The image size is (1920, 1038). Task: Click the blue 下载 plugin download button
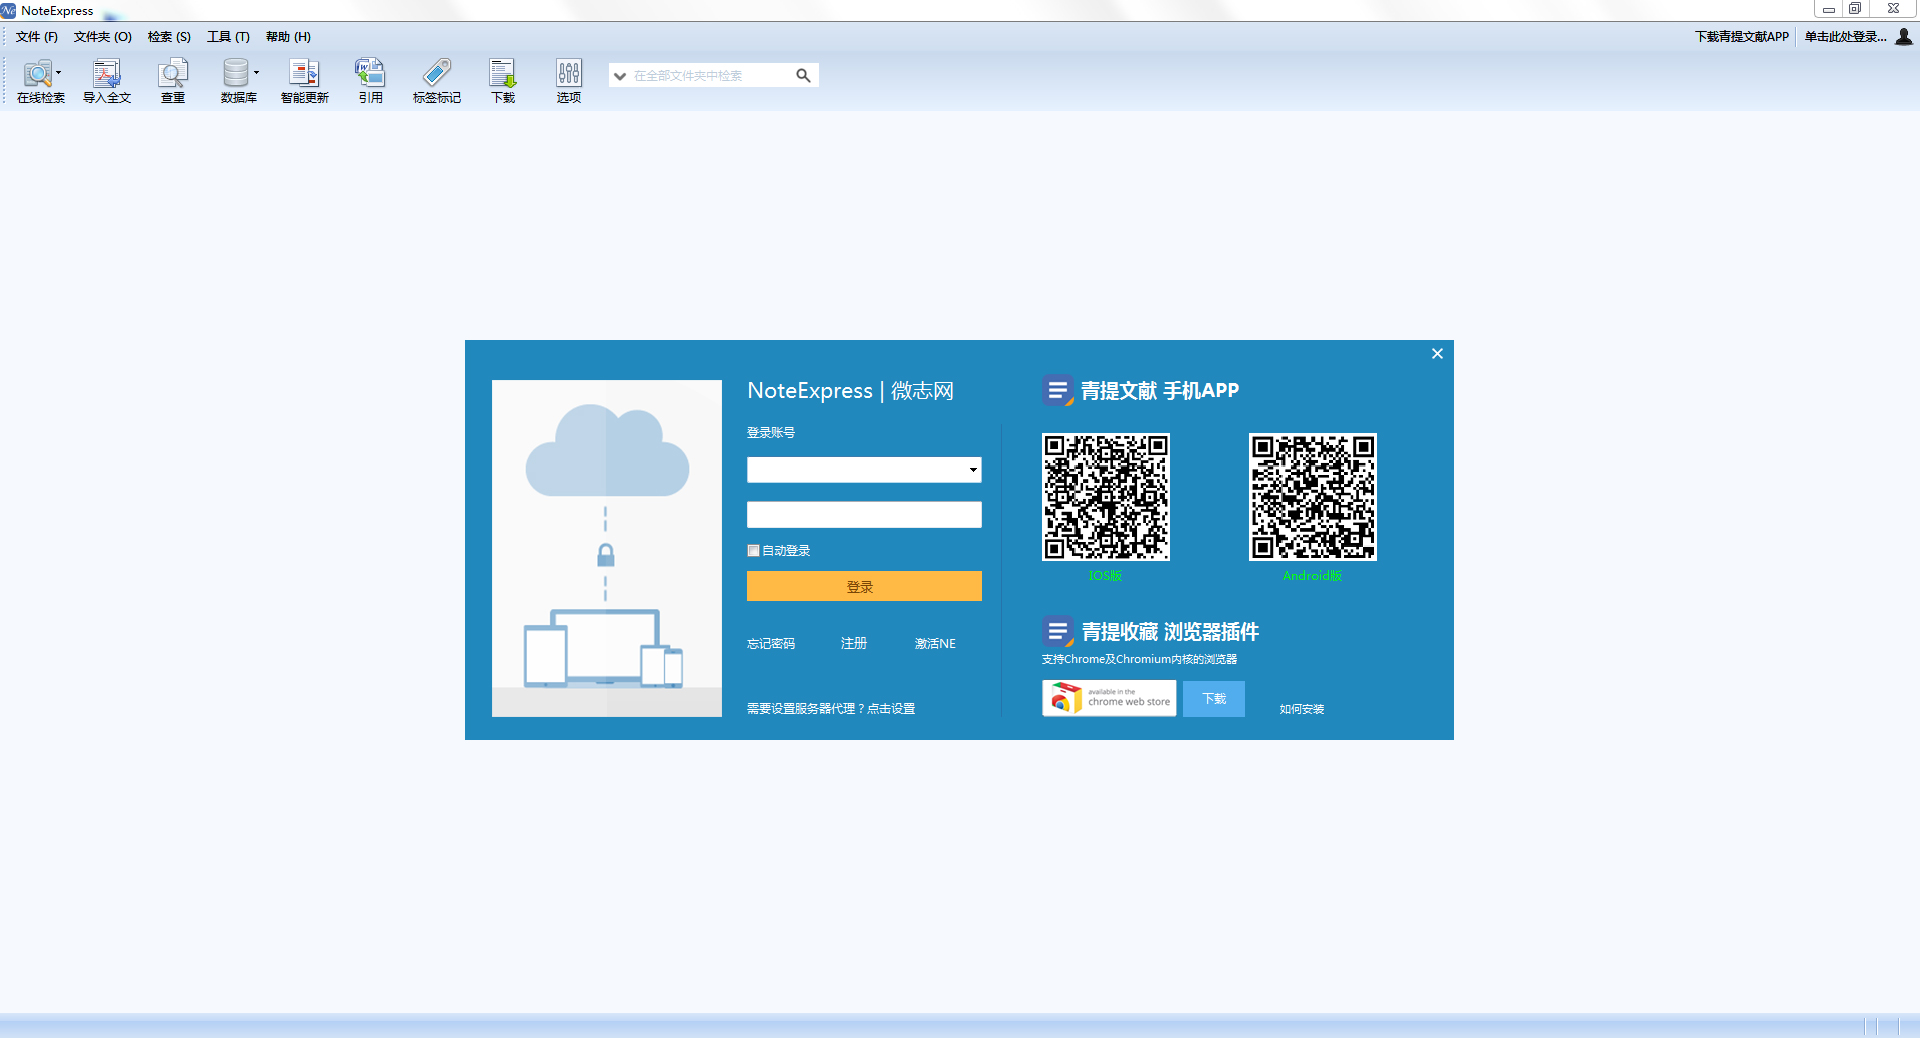(1214, 698)
